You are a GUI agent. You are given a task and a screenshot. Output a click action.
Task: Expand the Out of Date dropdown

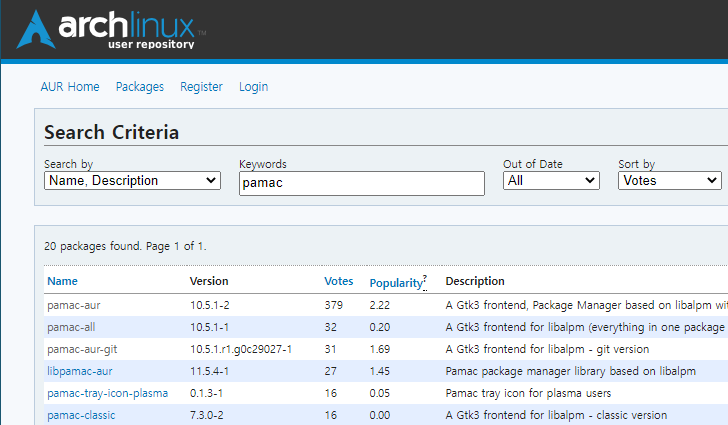pyautogui.click(x=551, y=181)
